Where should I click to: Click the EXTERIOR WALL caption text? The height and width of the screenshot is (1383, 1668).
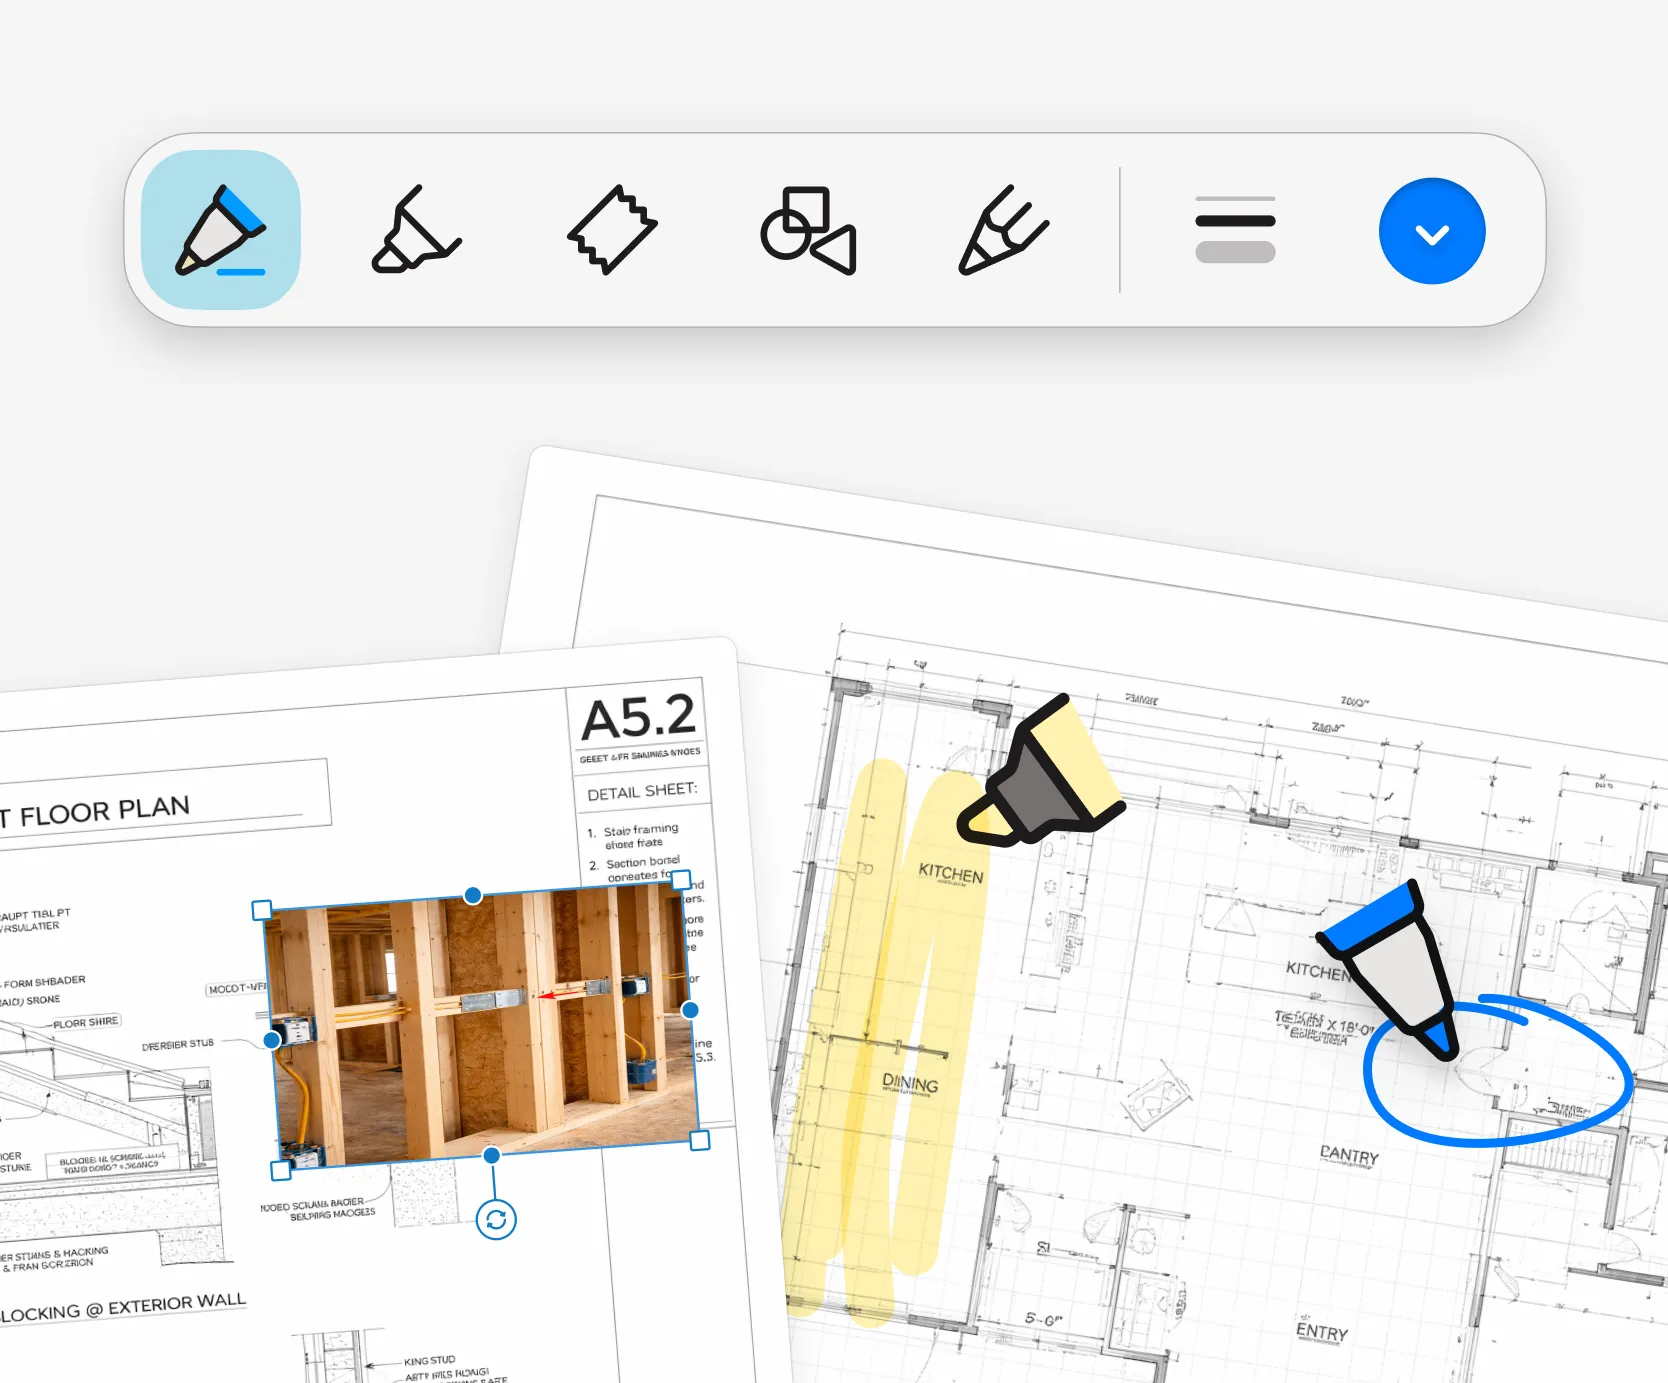click(x=177, y=1304)
